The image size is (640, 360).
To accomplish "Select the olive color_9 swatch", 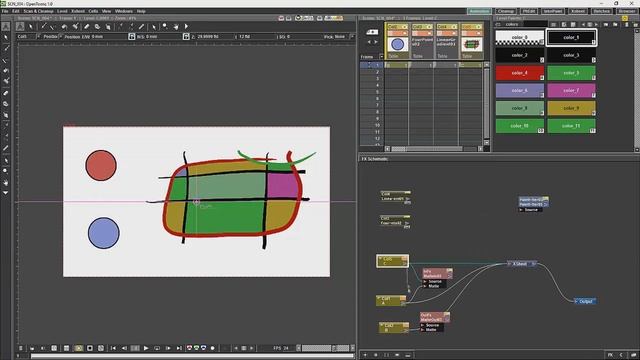I will tap(571, 108).
